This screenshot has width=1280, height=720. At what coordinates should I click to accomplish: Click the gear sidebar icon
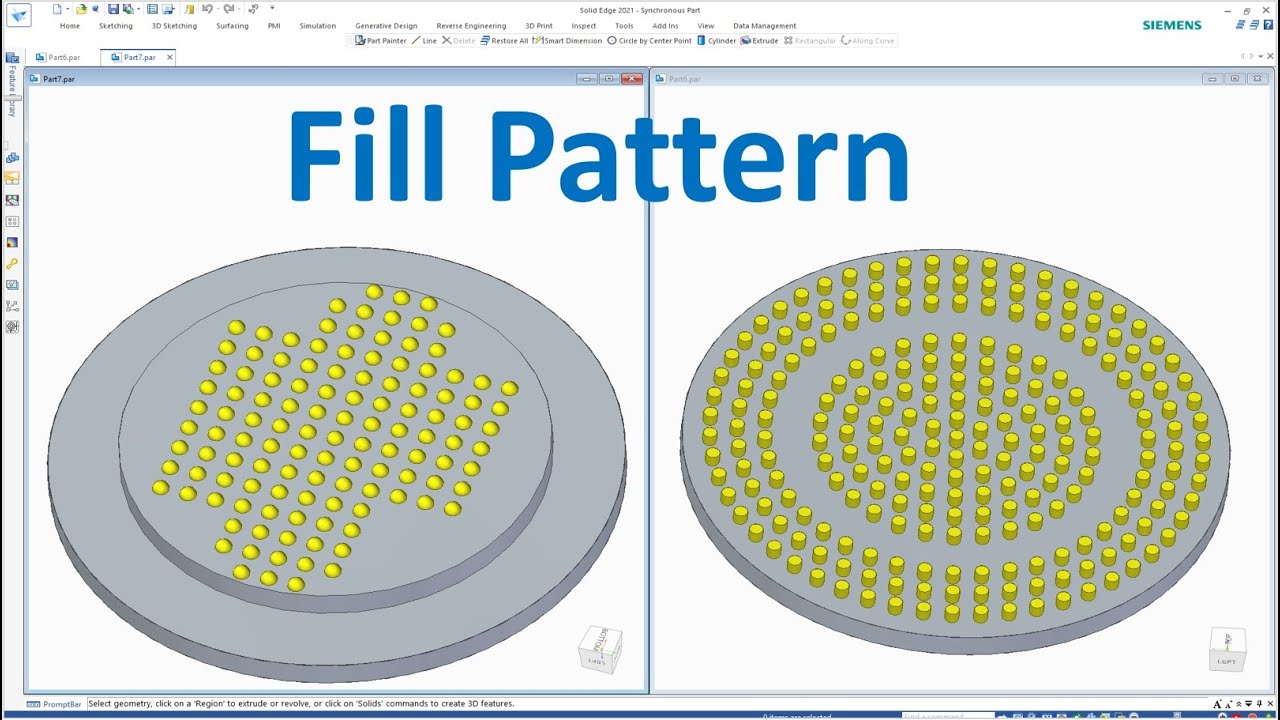[12, 326]
